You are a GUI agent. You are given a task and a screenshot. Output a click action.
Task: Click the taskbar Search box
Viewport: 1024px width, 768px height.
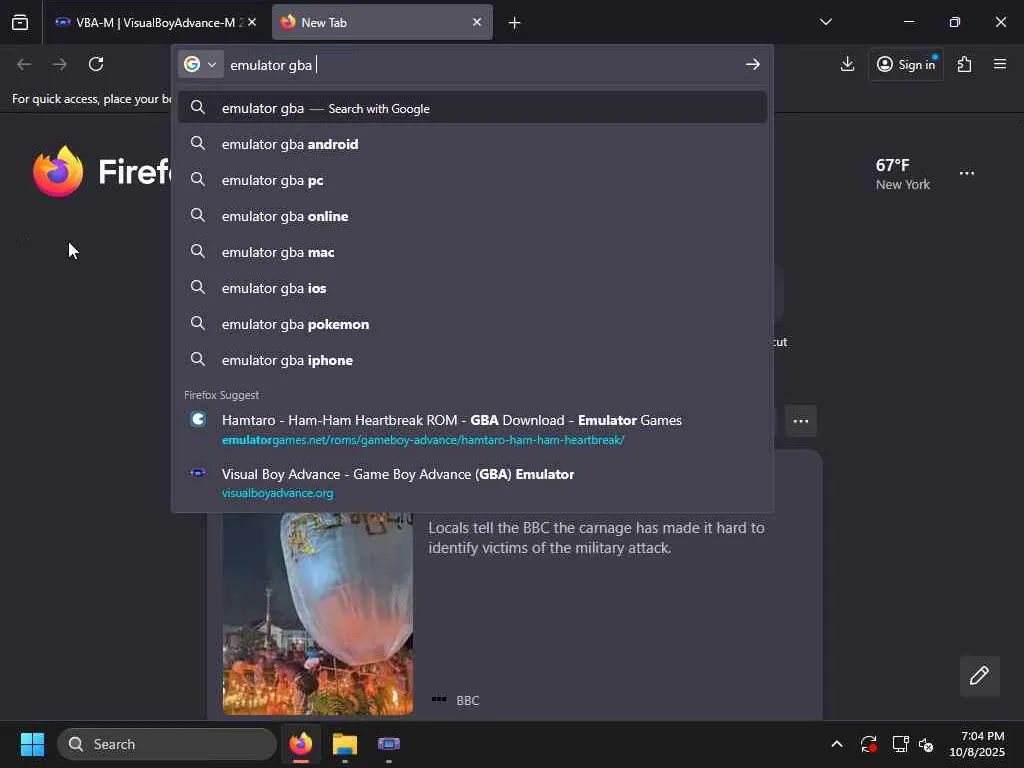[167, 744]
